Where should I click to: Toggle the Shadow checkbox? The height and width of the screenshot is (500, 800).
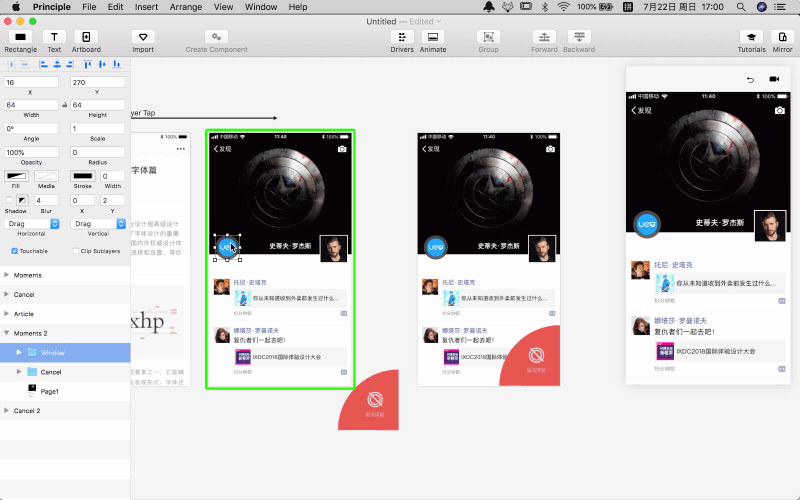tap(10, 202)
